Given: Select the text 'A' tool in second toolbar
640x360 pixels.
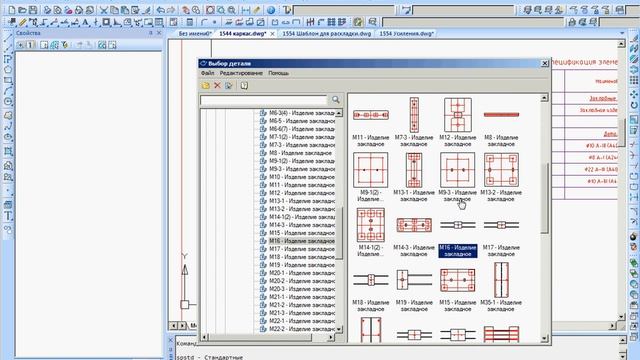Looking at the screenshot, I should (x=85, y=22).
